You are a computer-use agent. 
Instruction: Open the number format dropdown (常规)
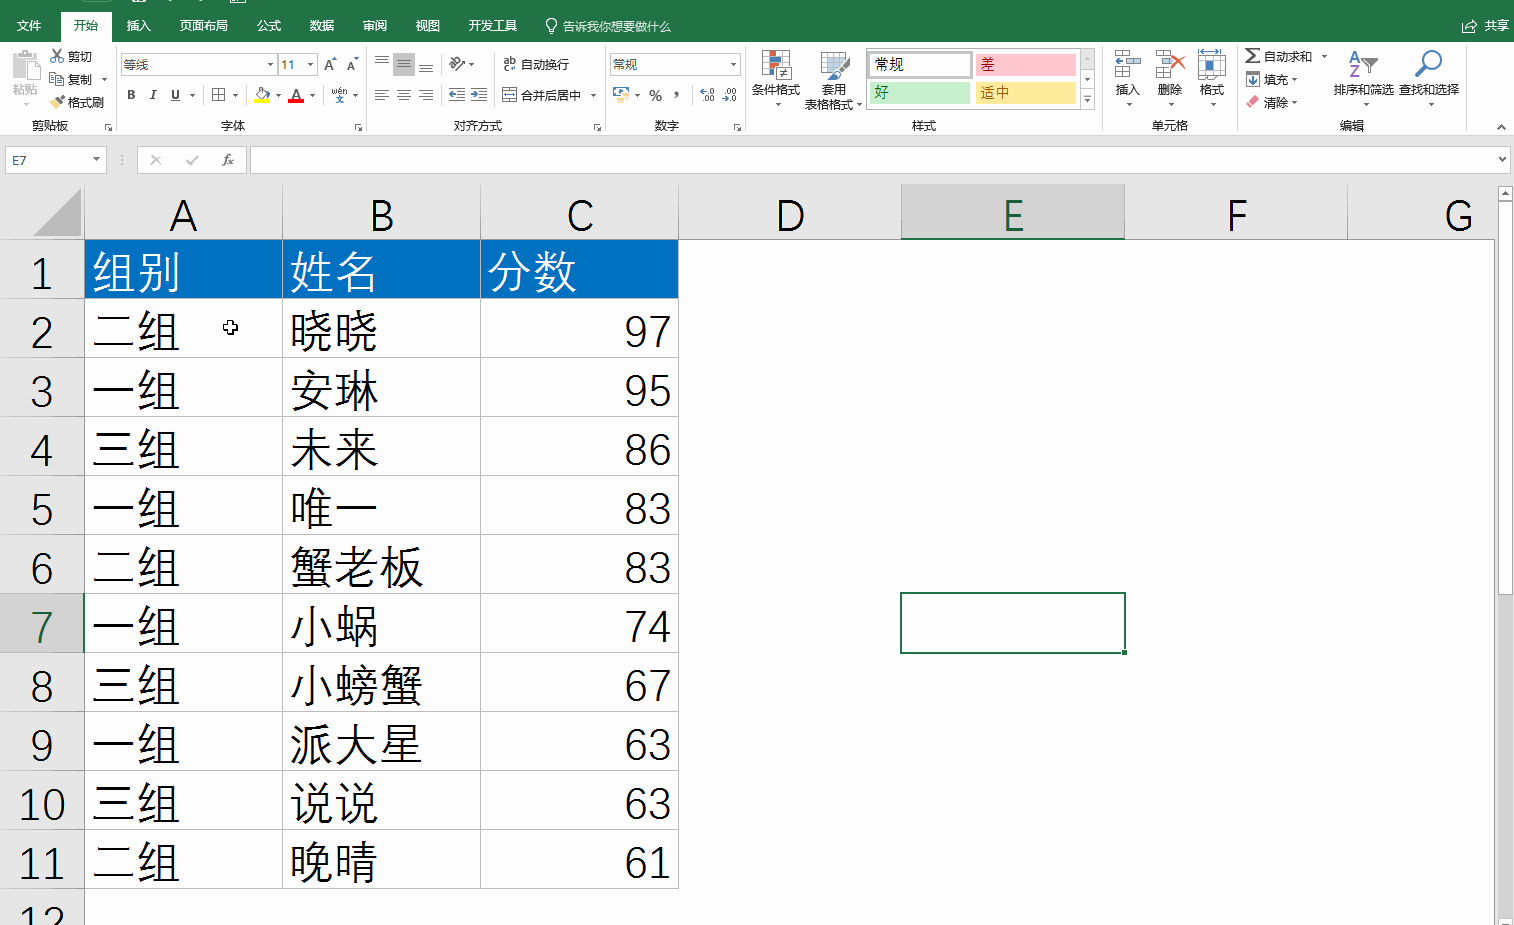click(733, 64)
